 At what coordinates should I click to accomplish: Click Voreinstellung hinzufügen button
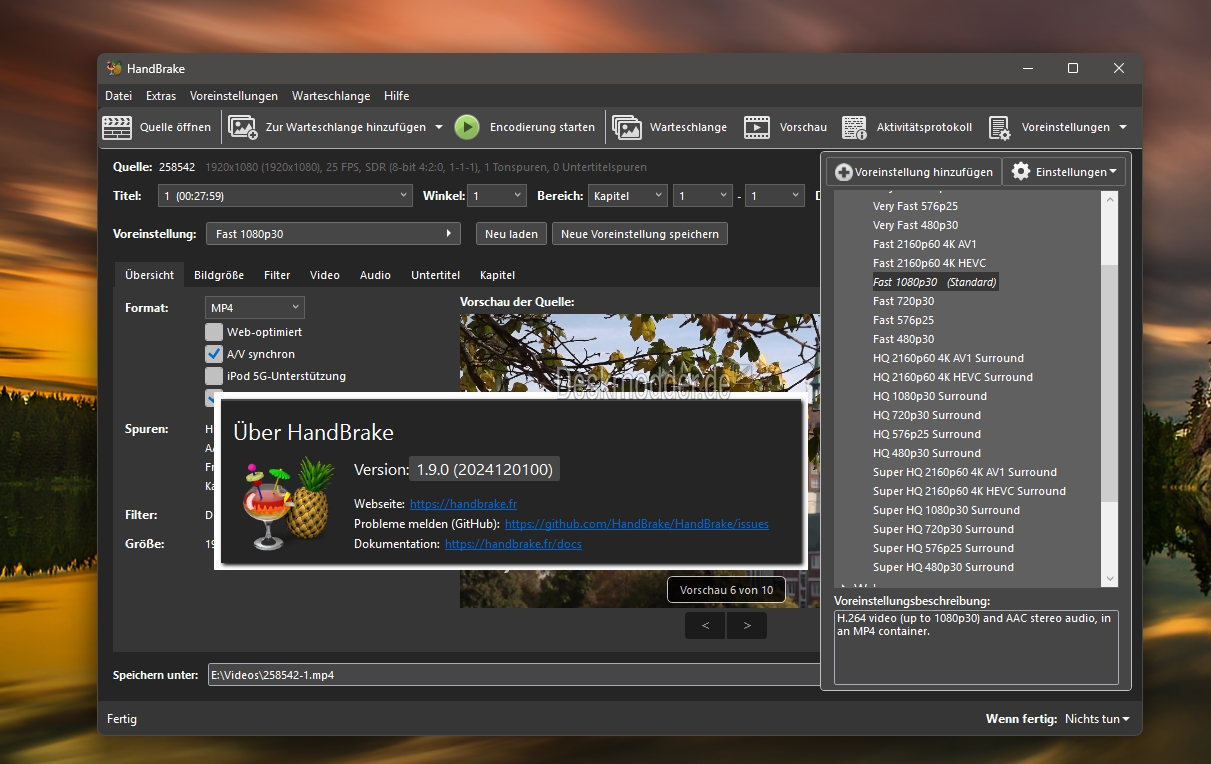click(x=914, y=172)
